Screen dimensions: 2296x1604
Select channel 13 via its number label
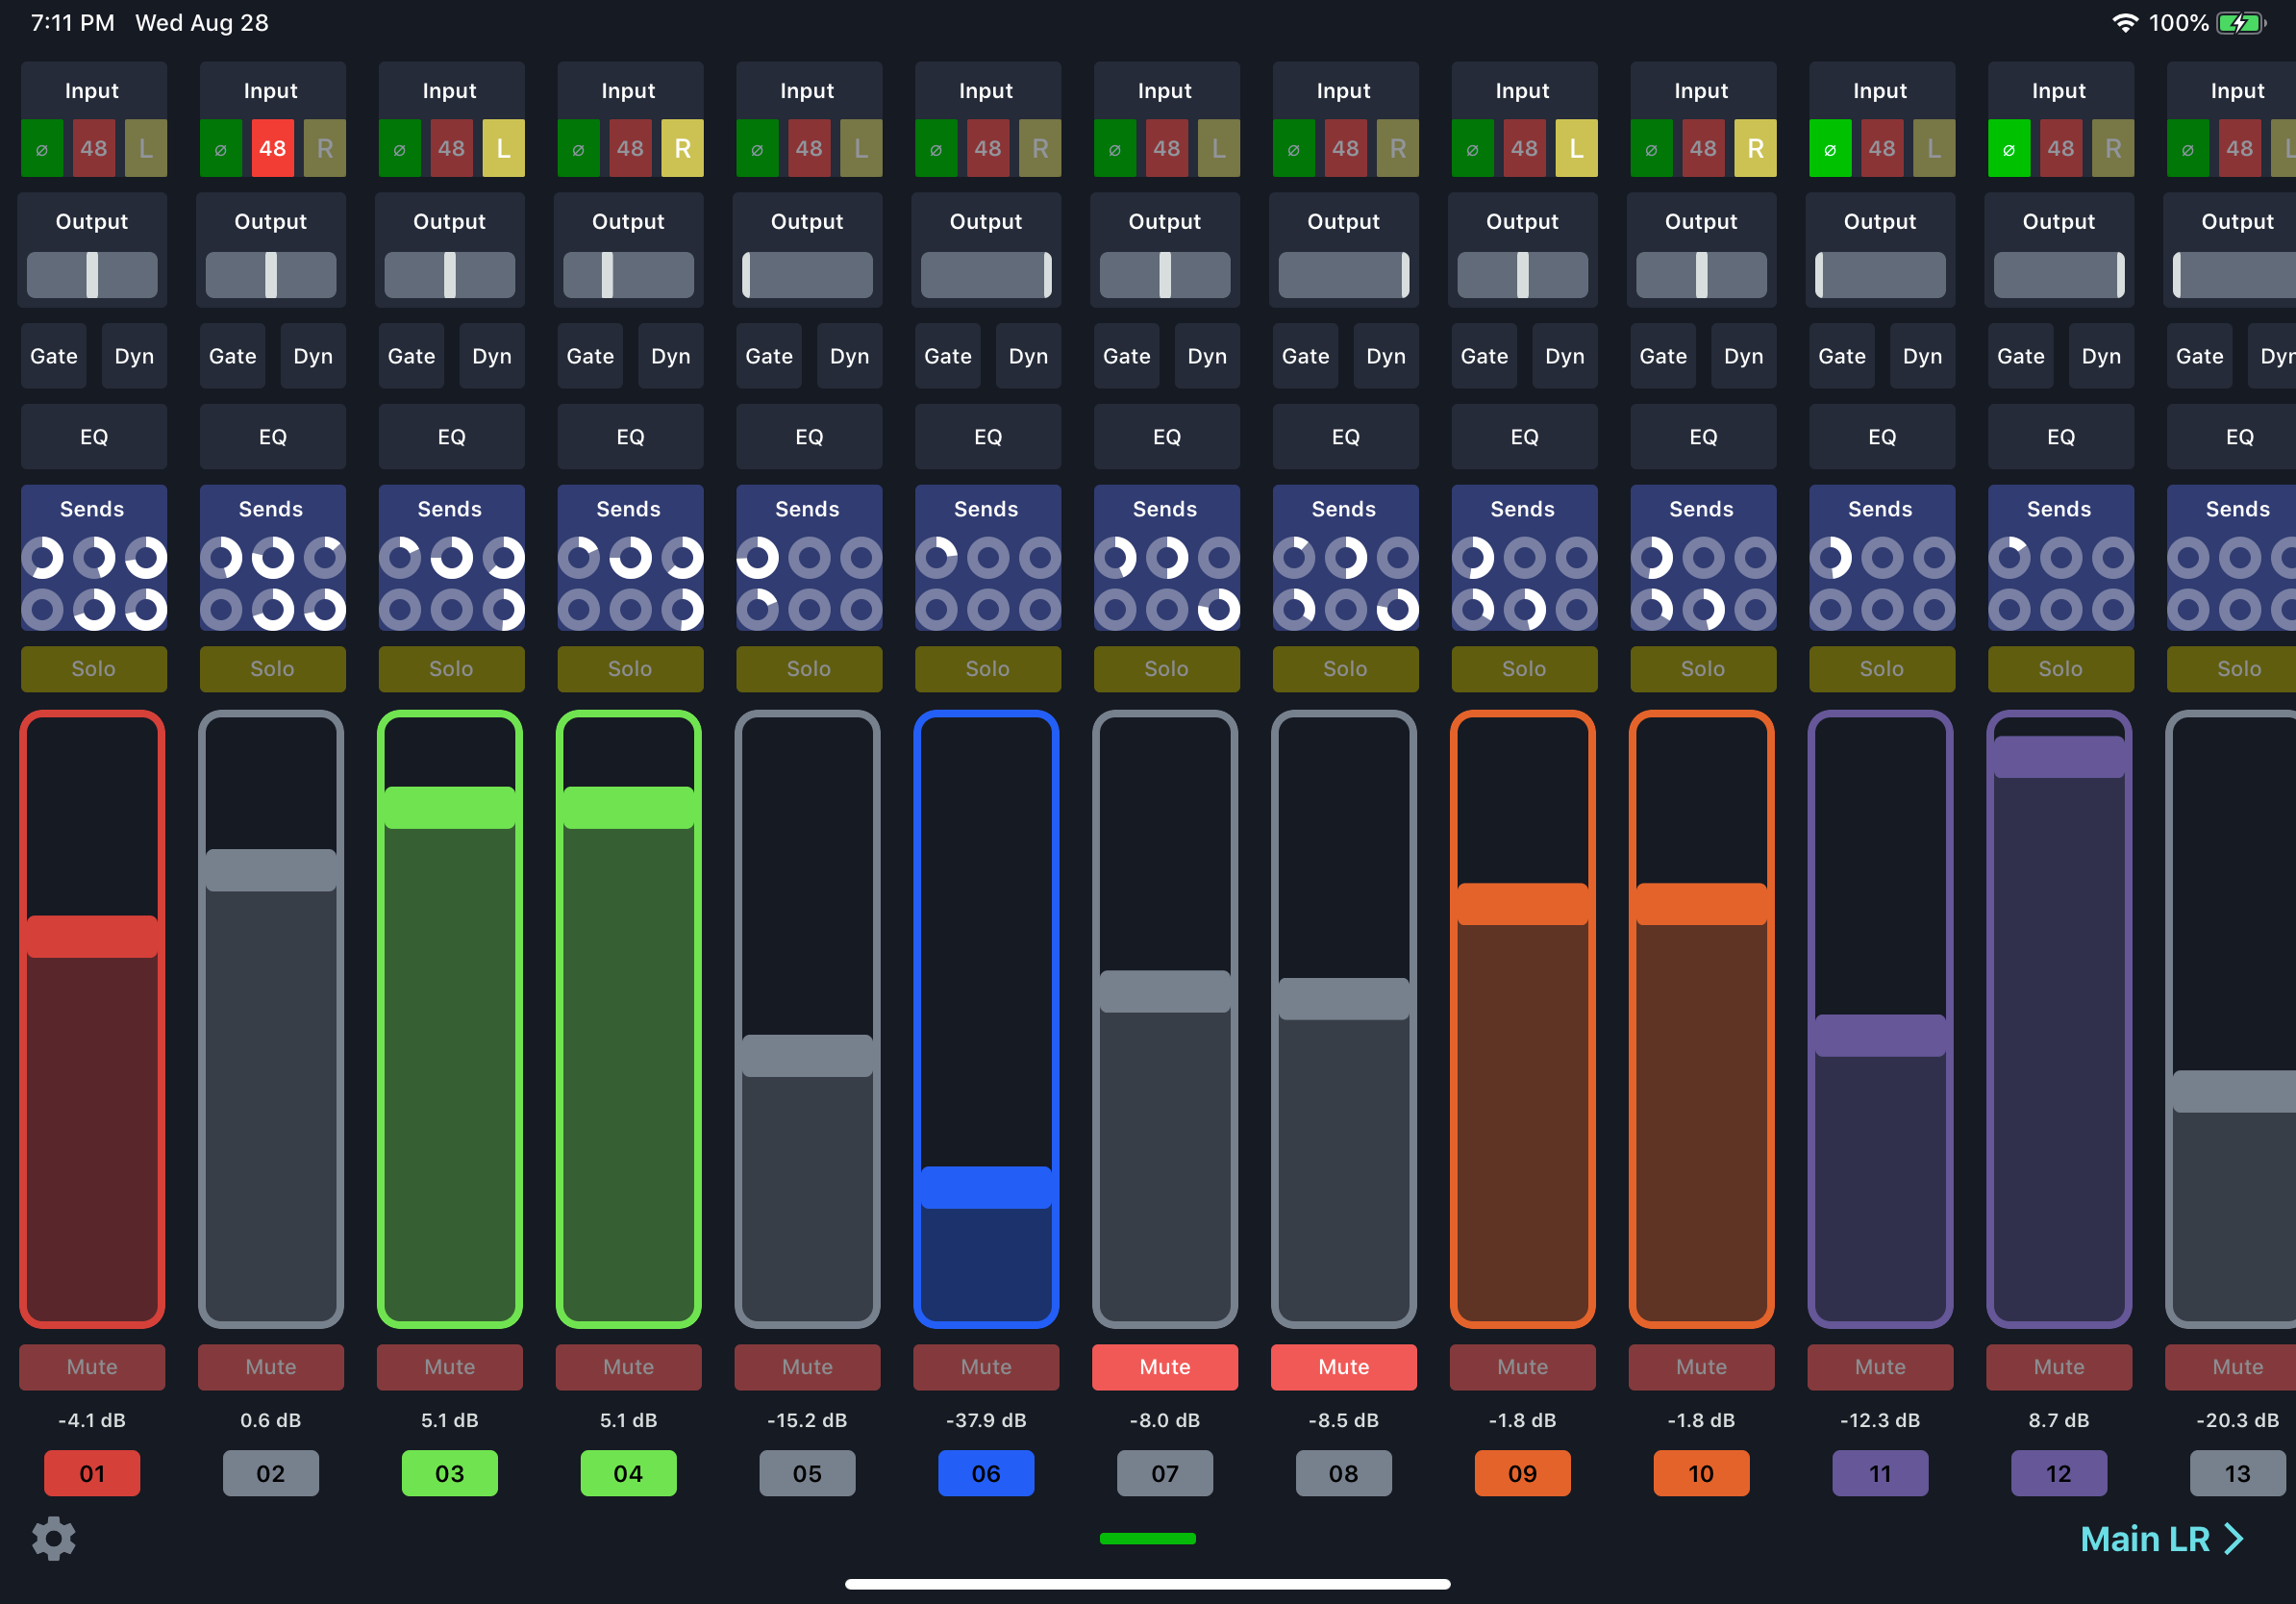[x=2237, y=1472]
